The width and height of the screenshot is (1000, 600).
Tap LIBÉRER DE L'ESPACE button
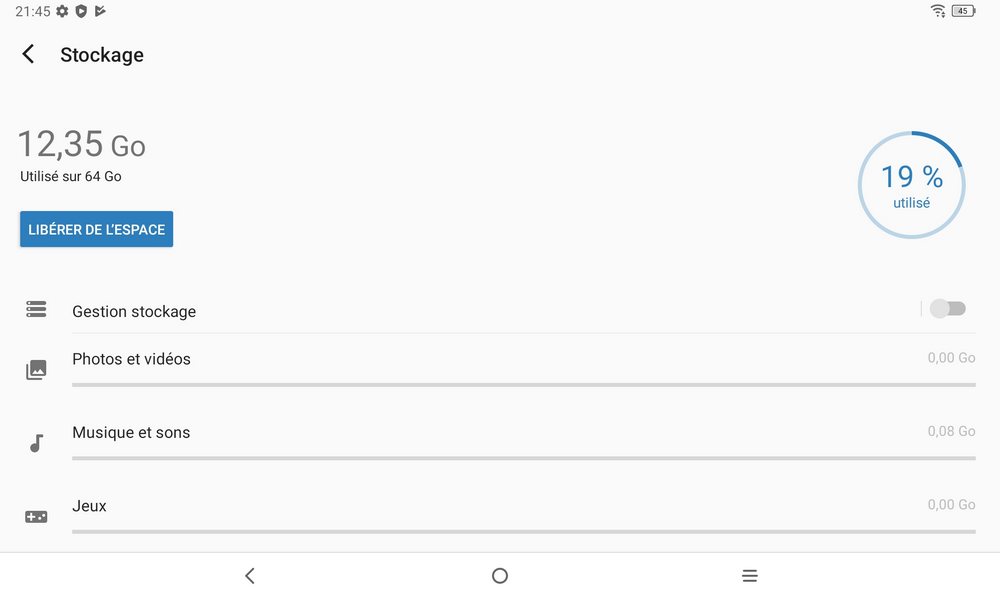(96, 229)
